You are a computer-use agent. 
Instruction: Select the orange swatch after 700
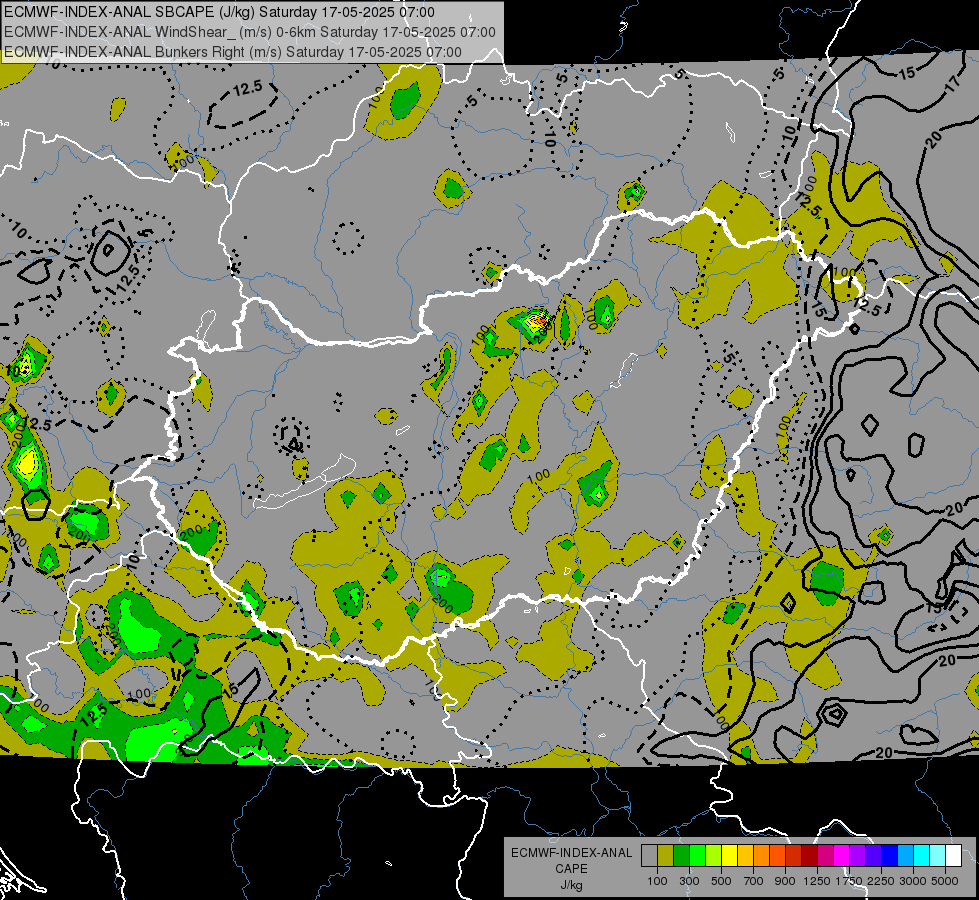tap(762, 856)
